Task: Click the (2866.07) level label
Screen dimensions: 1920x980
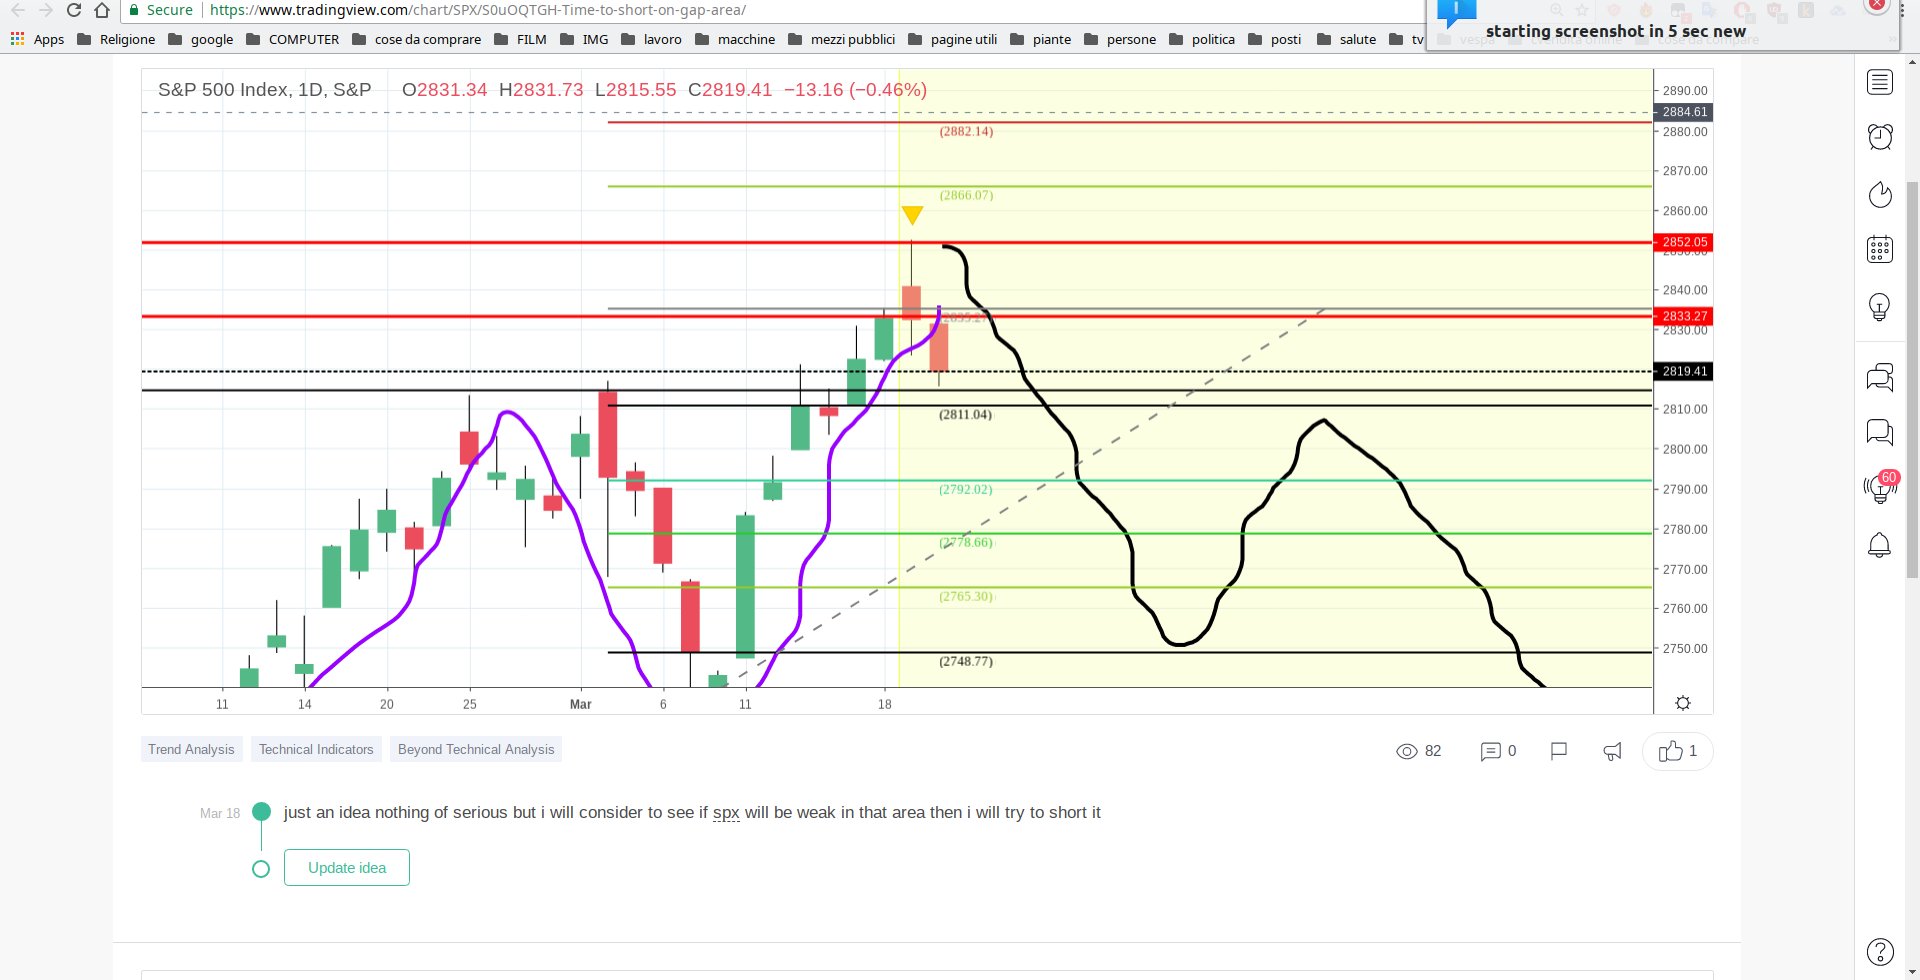Action: 966,195
